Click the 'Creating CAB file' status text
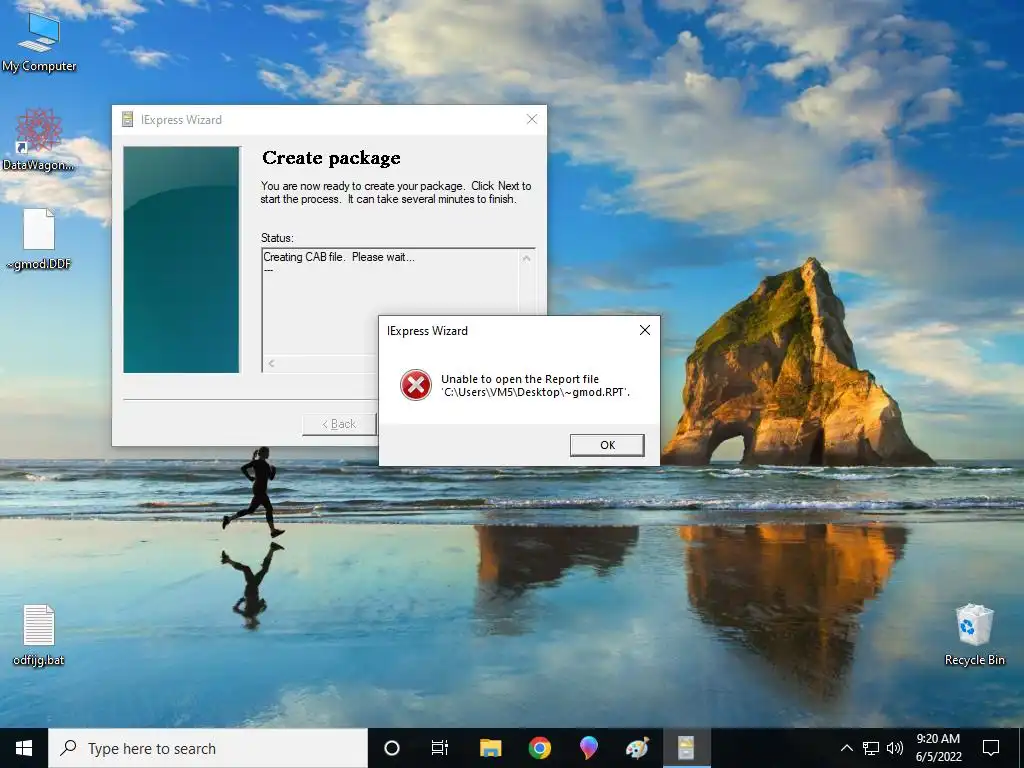The width and height of the screenshot is (1024, 768). (339, 257)
